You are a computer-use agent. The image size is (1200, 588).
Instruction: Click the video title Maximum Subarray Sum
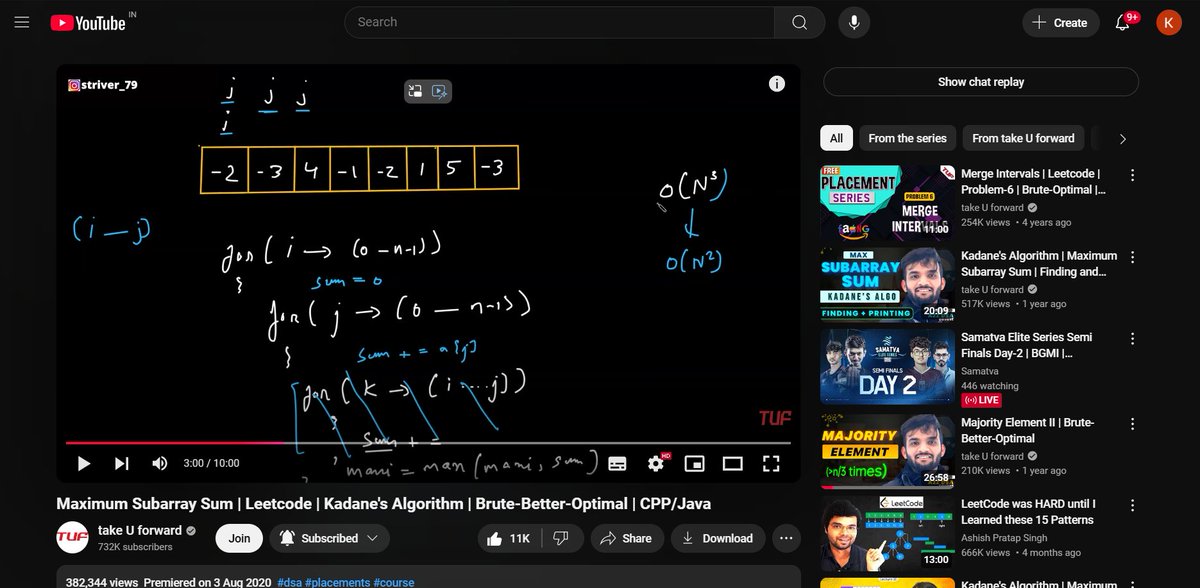click(x=384, y=503)
